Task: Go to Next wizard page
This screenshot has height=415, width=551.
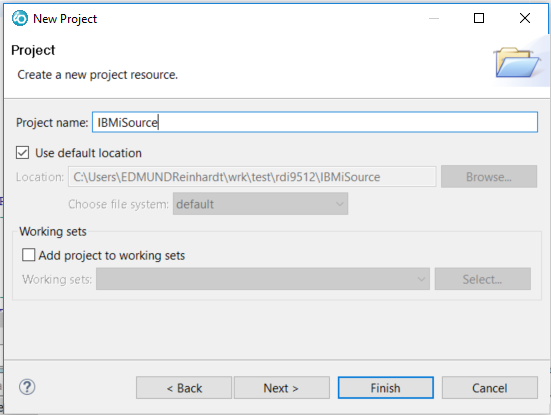Action: (282, 388)
